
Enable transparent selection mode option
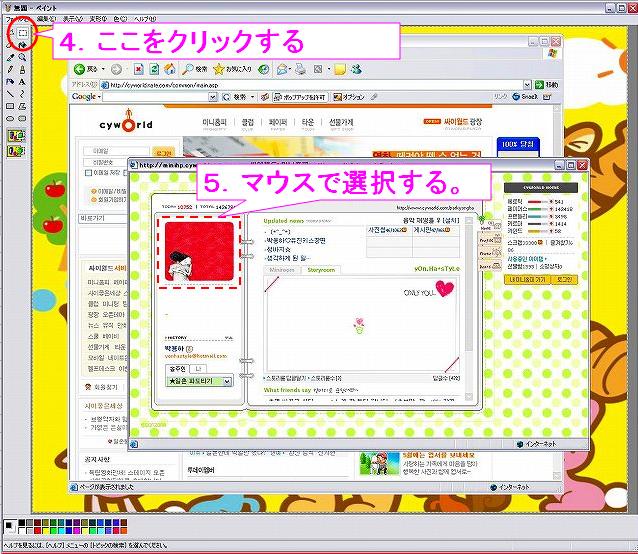click(16, 151)
